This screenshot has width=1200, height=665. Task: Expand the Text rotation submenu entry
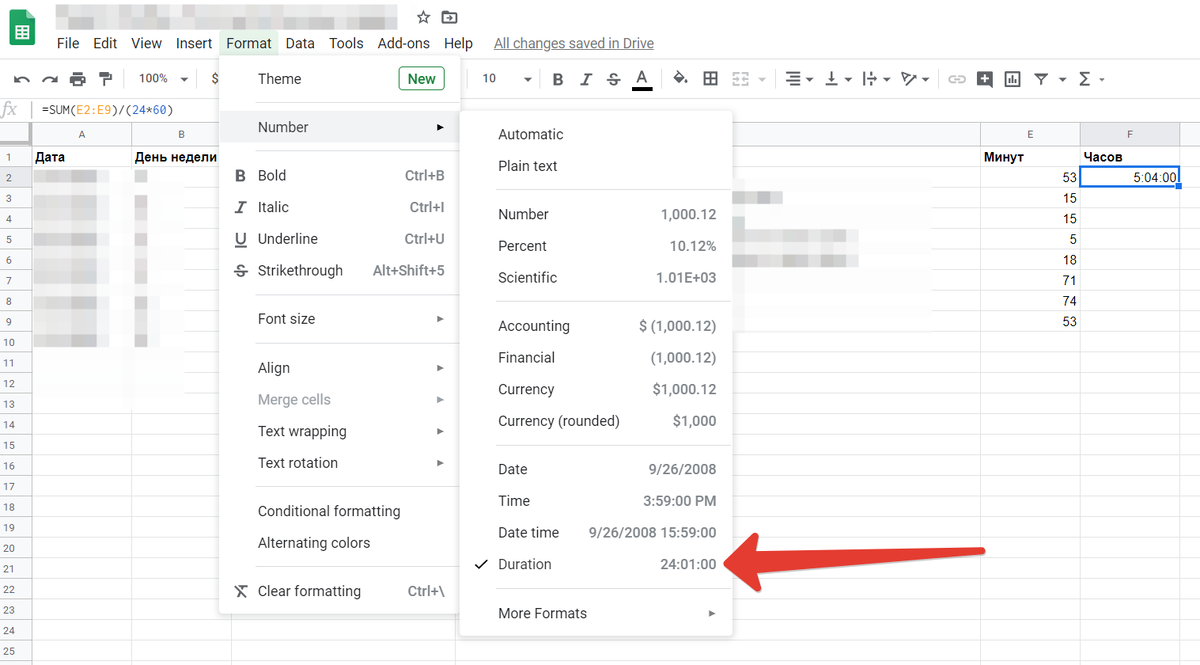(340, 463)
